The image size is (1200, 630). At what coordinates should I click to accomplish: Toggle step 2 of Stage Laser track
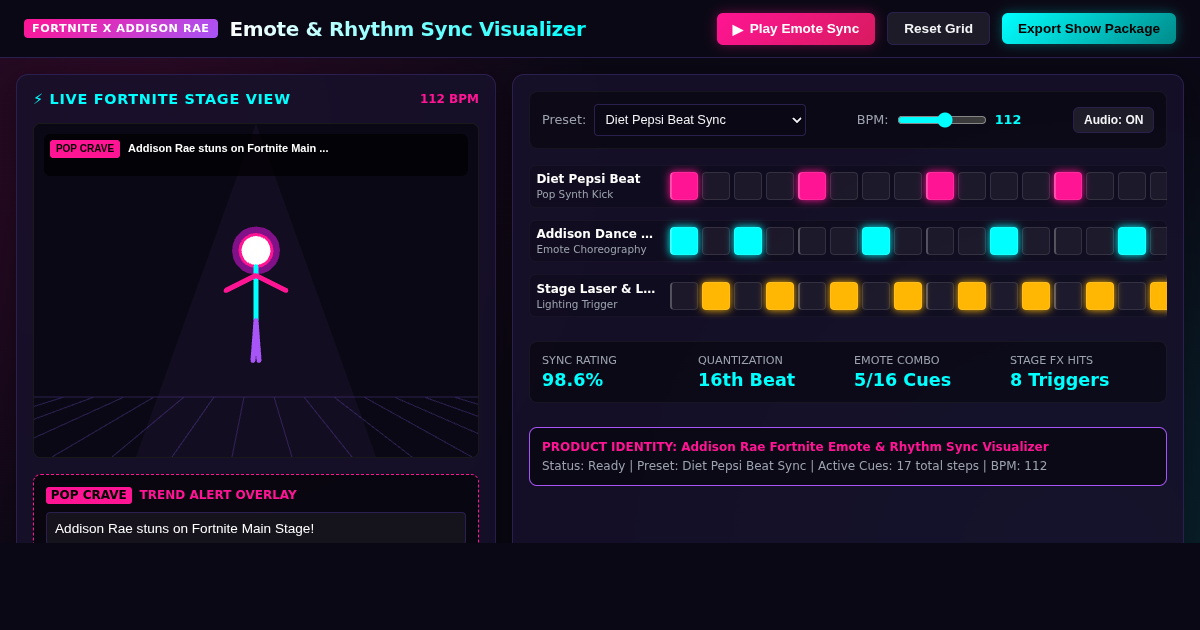pos(716,296)
